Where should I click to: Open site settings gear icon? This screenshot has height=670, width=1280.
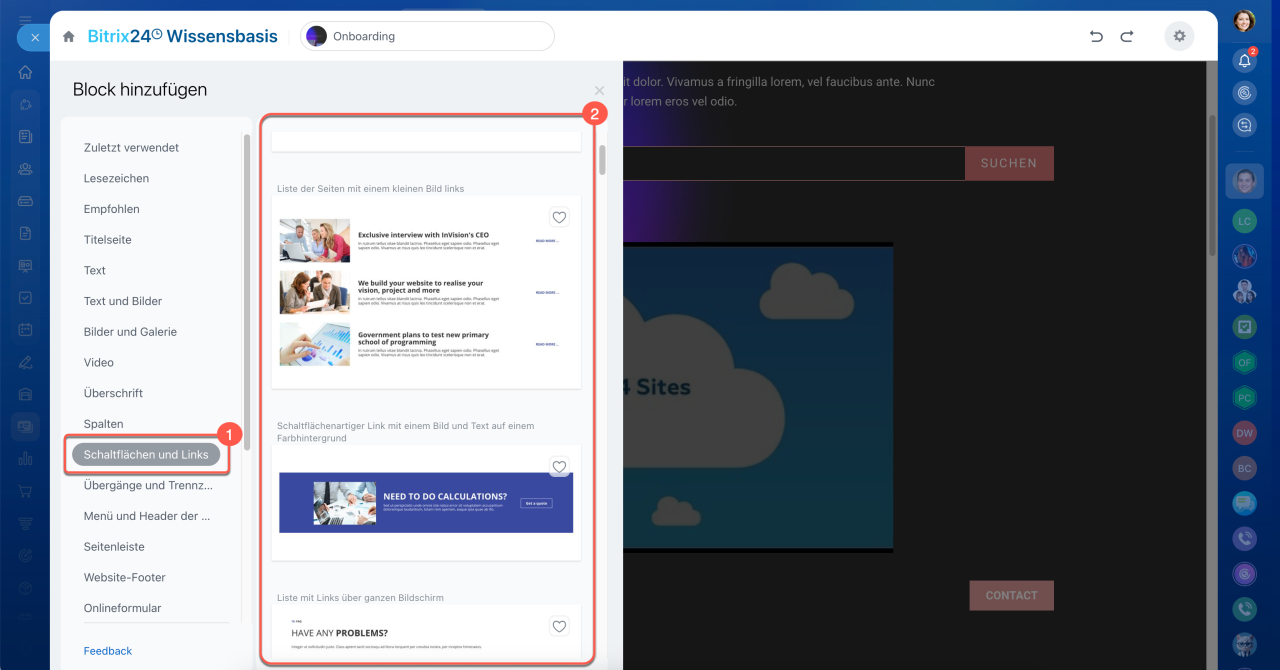pos(1179,37)
